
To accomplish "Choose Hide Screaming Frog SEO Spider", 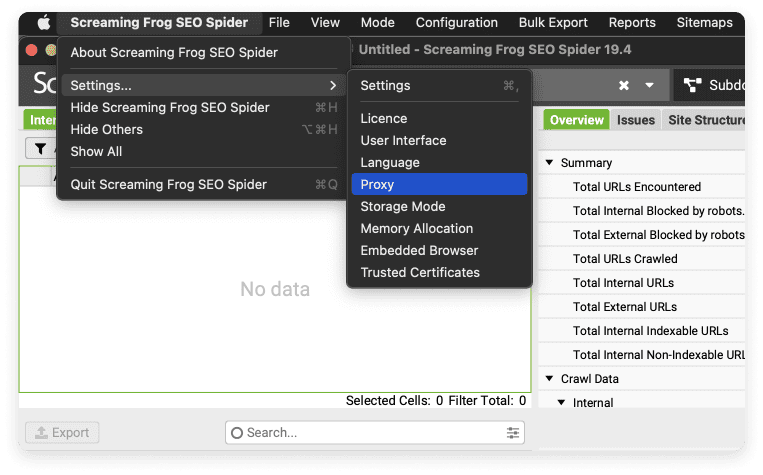I will [203, 108].
